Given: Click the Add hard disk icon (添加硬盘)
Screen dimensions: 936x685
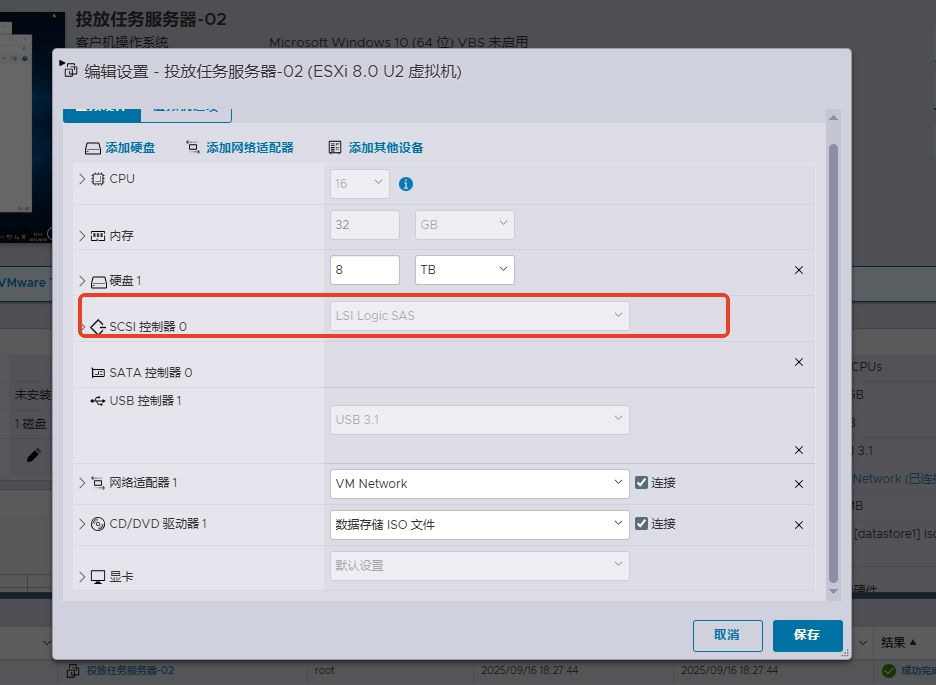Looking at the screenshot, I should click(93, 148).
